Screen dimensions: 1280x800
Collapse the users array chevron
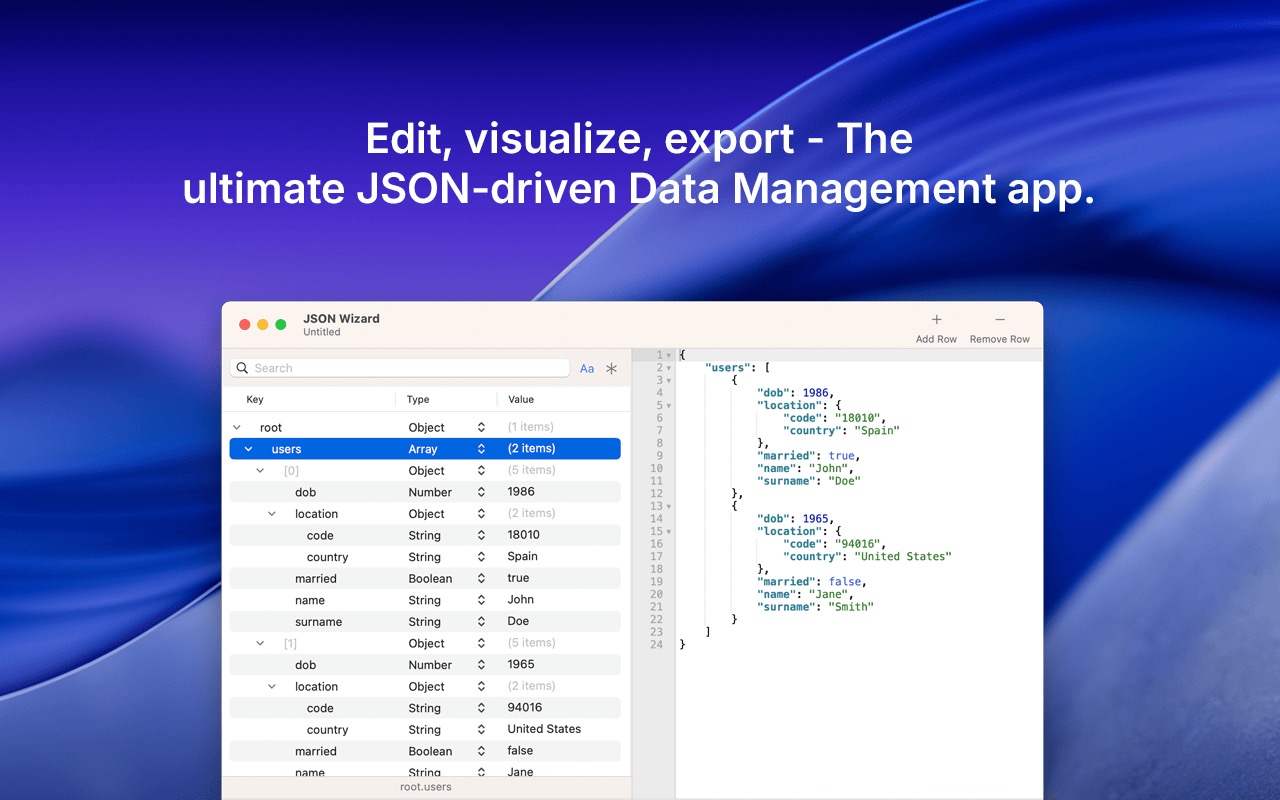click(x=249, y=449)
